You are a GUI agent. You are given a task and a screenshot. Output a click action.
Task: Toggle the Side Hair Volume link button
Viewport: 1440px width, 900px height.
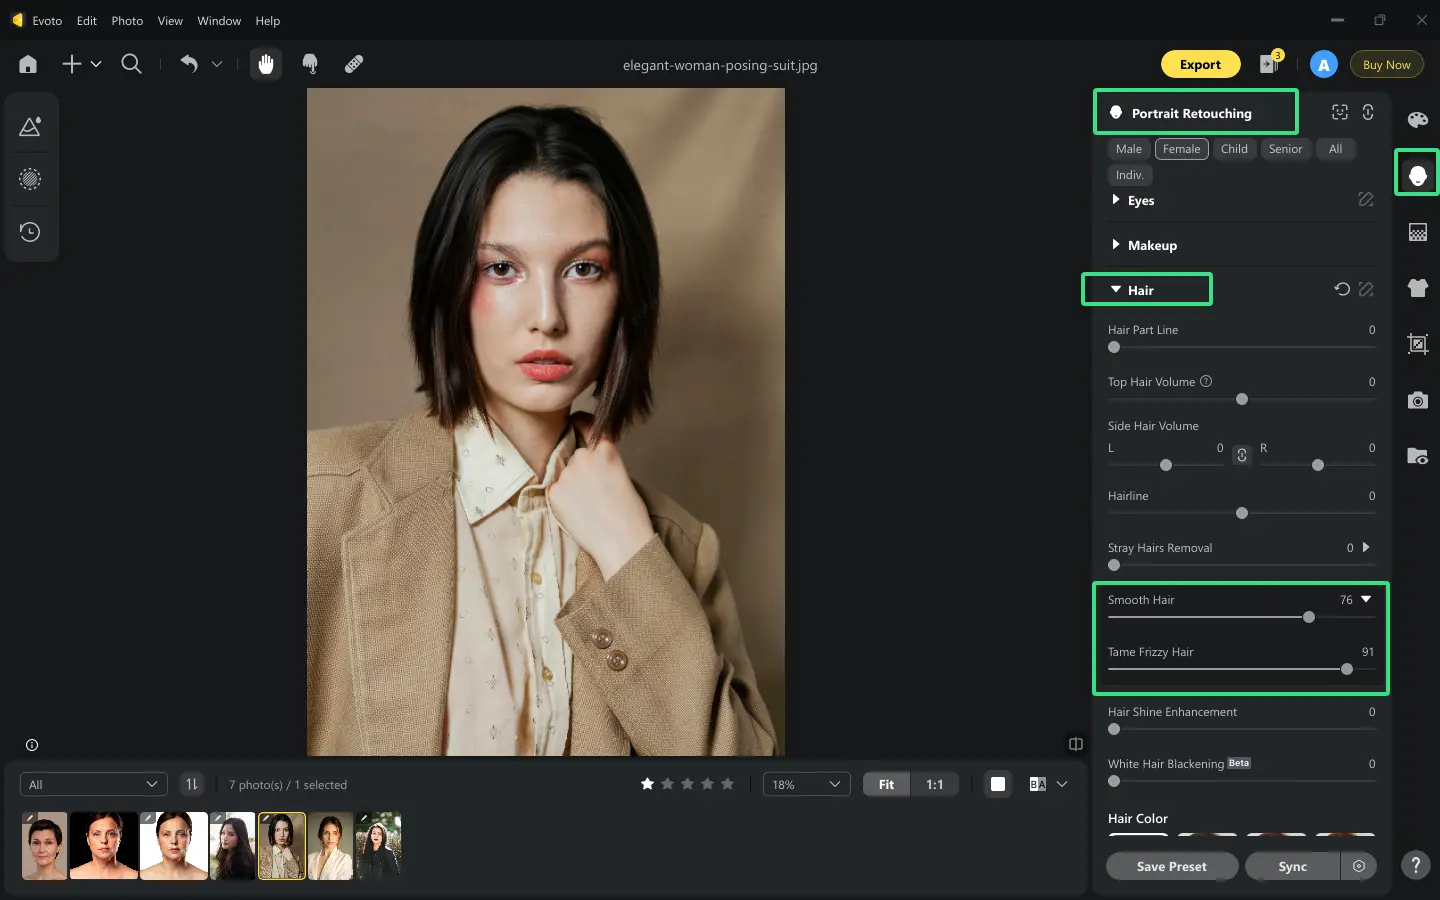tap(1242, 455)
